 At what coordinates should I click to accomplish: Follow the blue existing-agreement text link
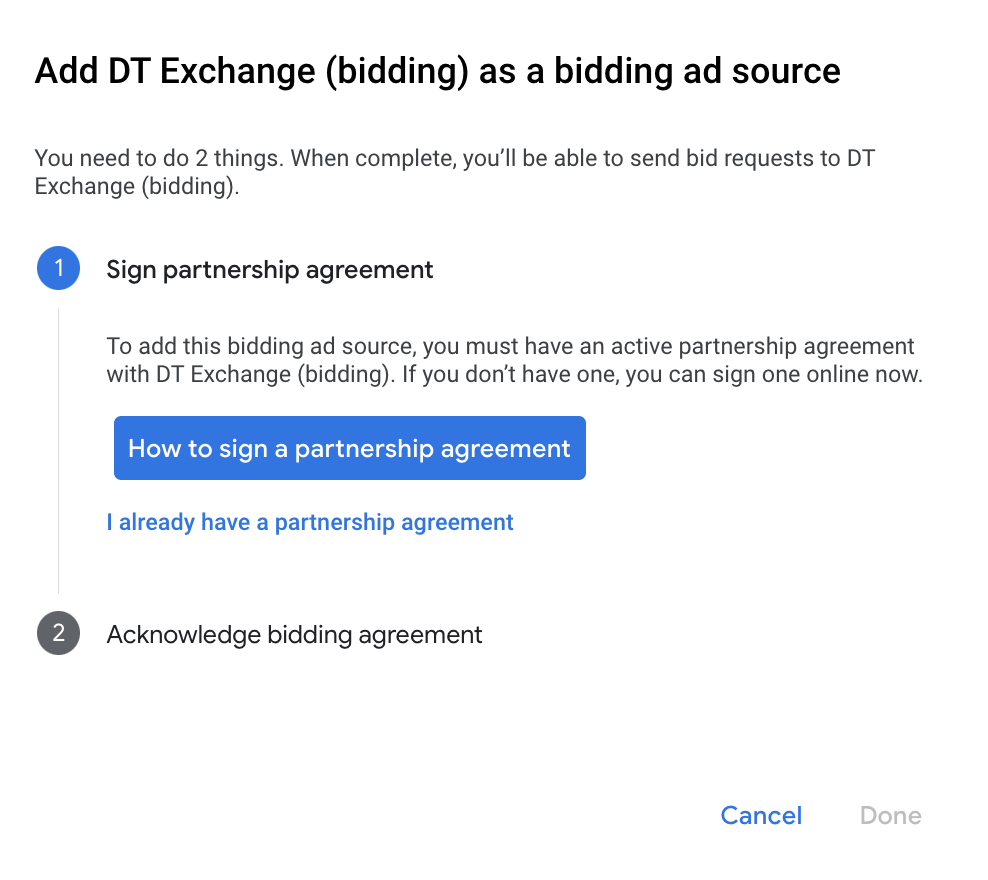coord(310,522)
